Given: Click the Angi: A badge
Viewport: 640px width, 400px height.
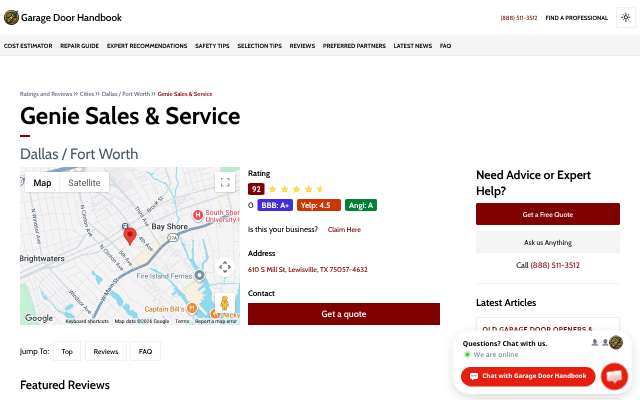Looking at the screenshot, I should tap(361, 205).
